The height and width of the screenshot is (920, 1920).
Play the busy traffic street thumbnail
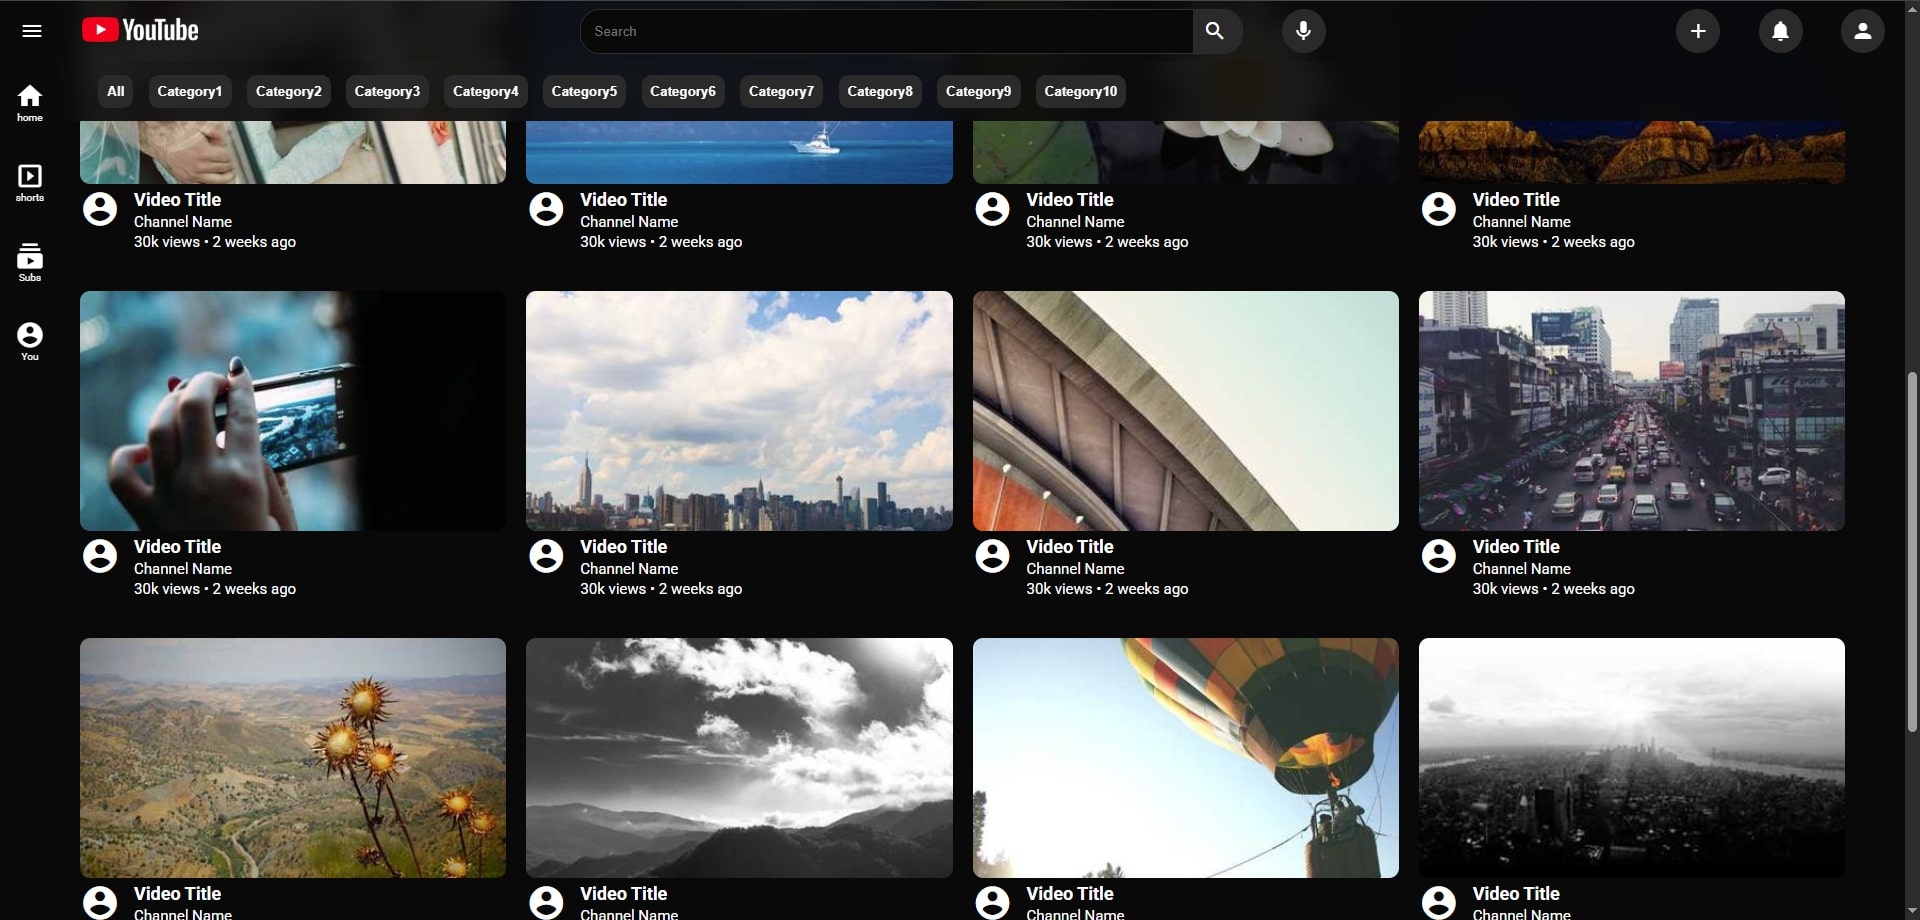coord(1632,411)
